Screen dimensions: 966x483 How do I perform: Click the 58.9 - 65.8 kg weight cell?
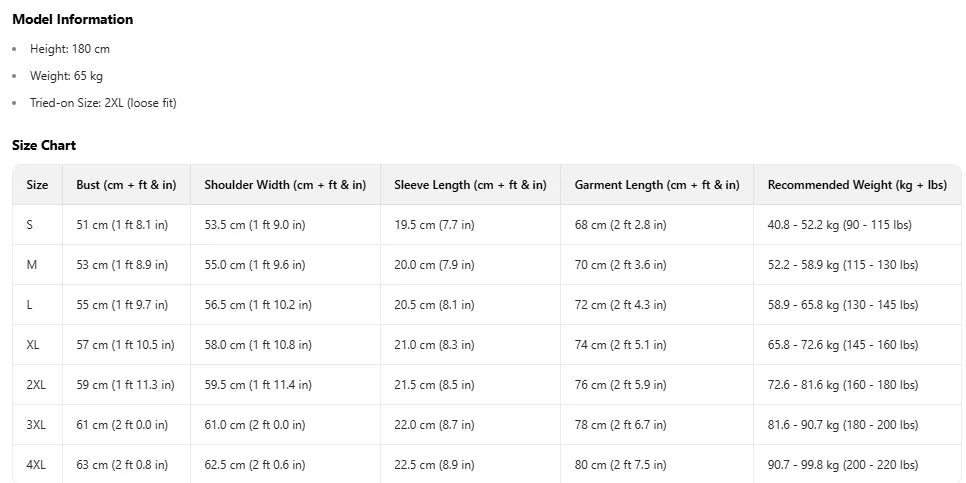click(843, 305)
